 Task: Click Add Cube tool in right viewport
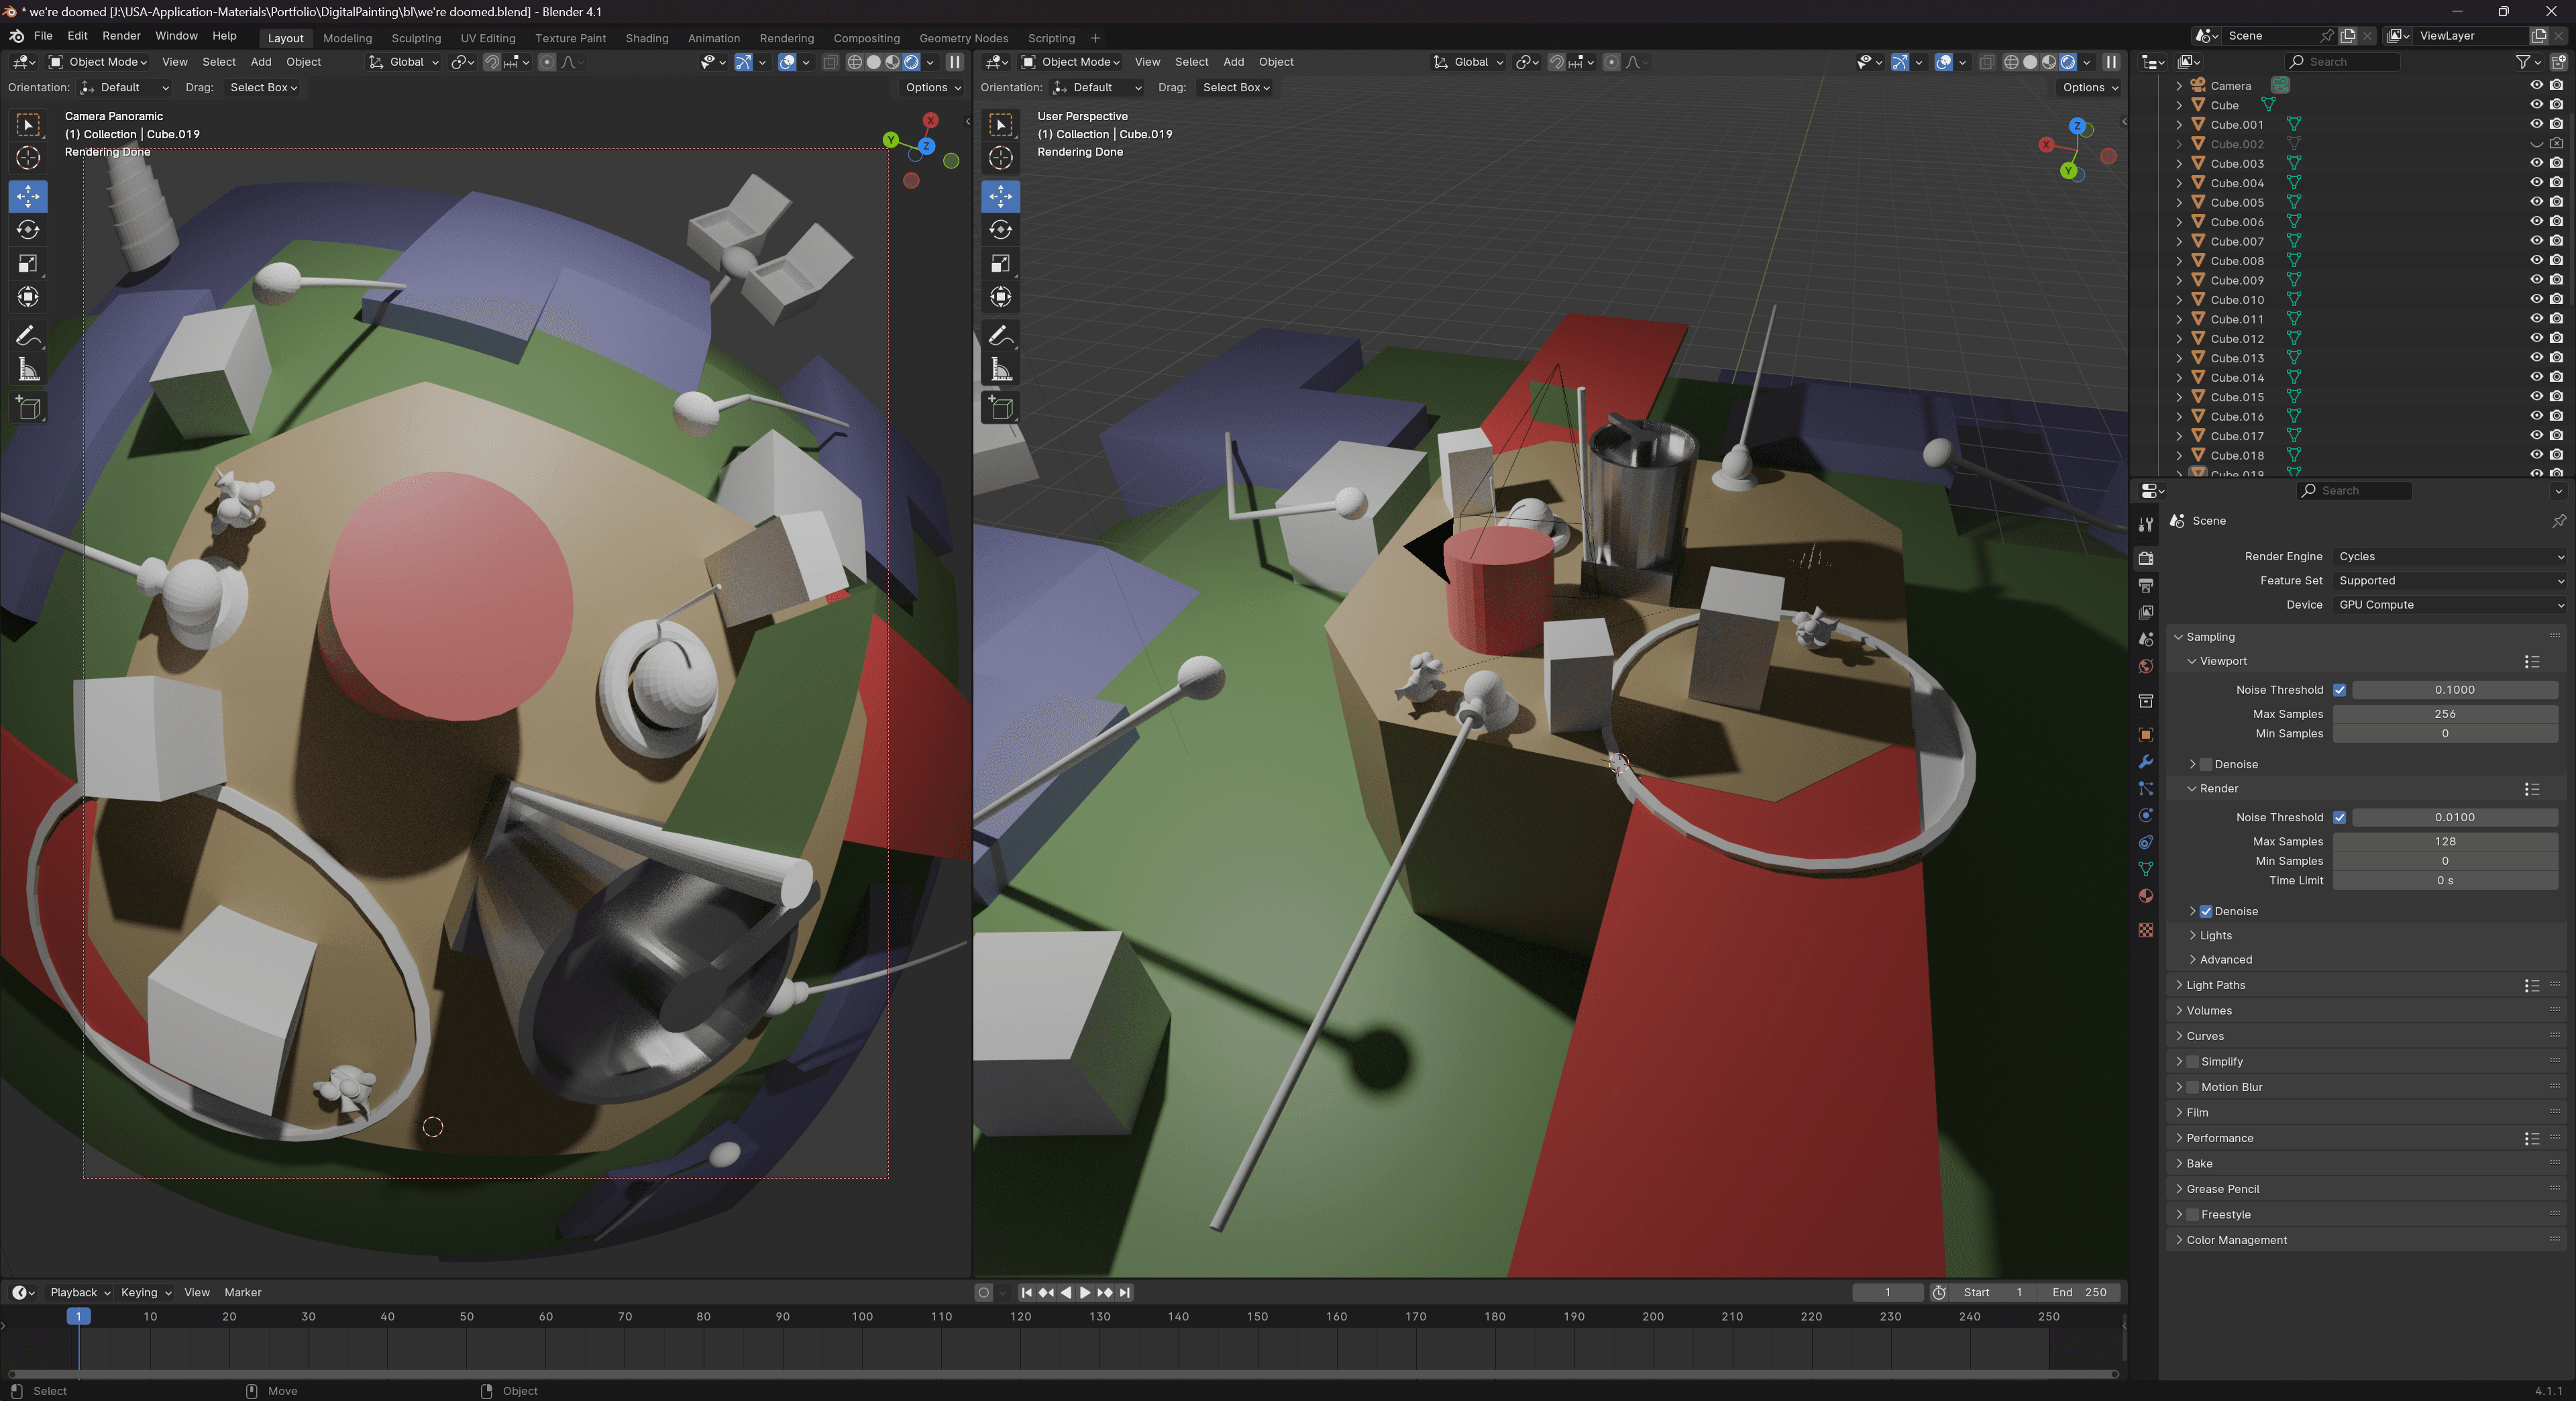pos(1001,408)
